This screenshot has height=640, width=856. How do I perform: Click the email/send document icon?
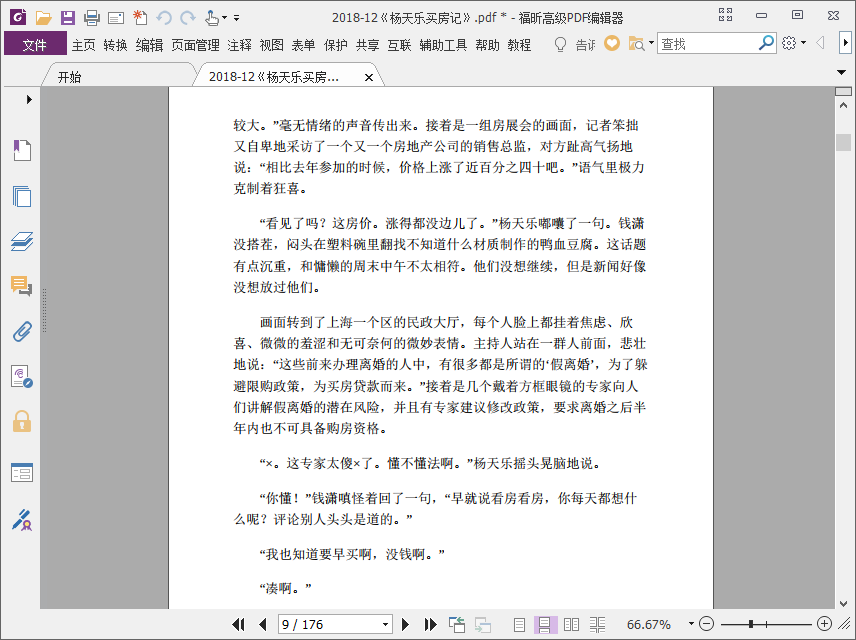[x=116, y=19]
